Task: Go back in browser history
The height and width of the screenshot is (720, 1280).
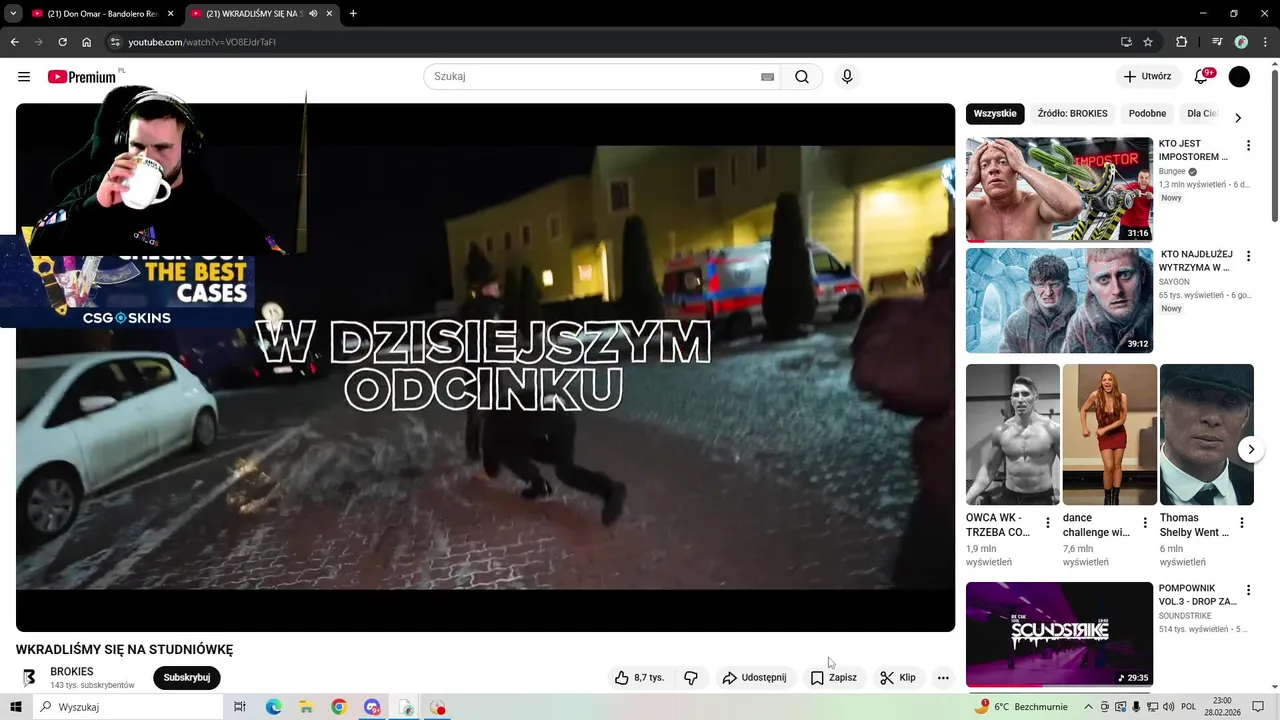Action: [14, 42]
